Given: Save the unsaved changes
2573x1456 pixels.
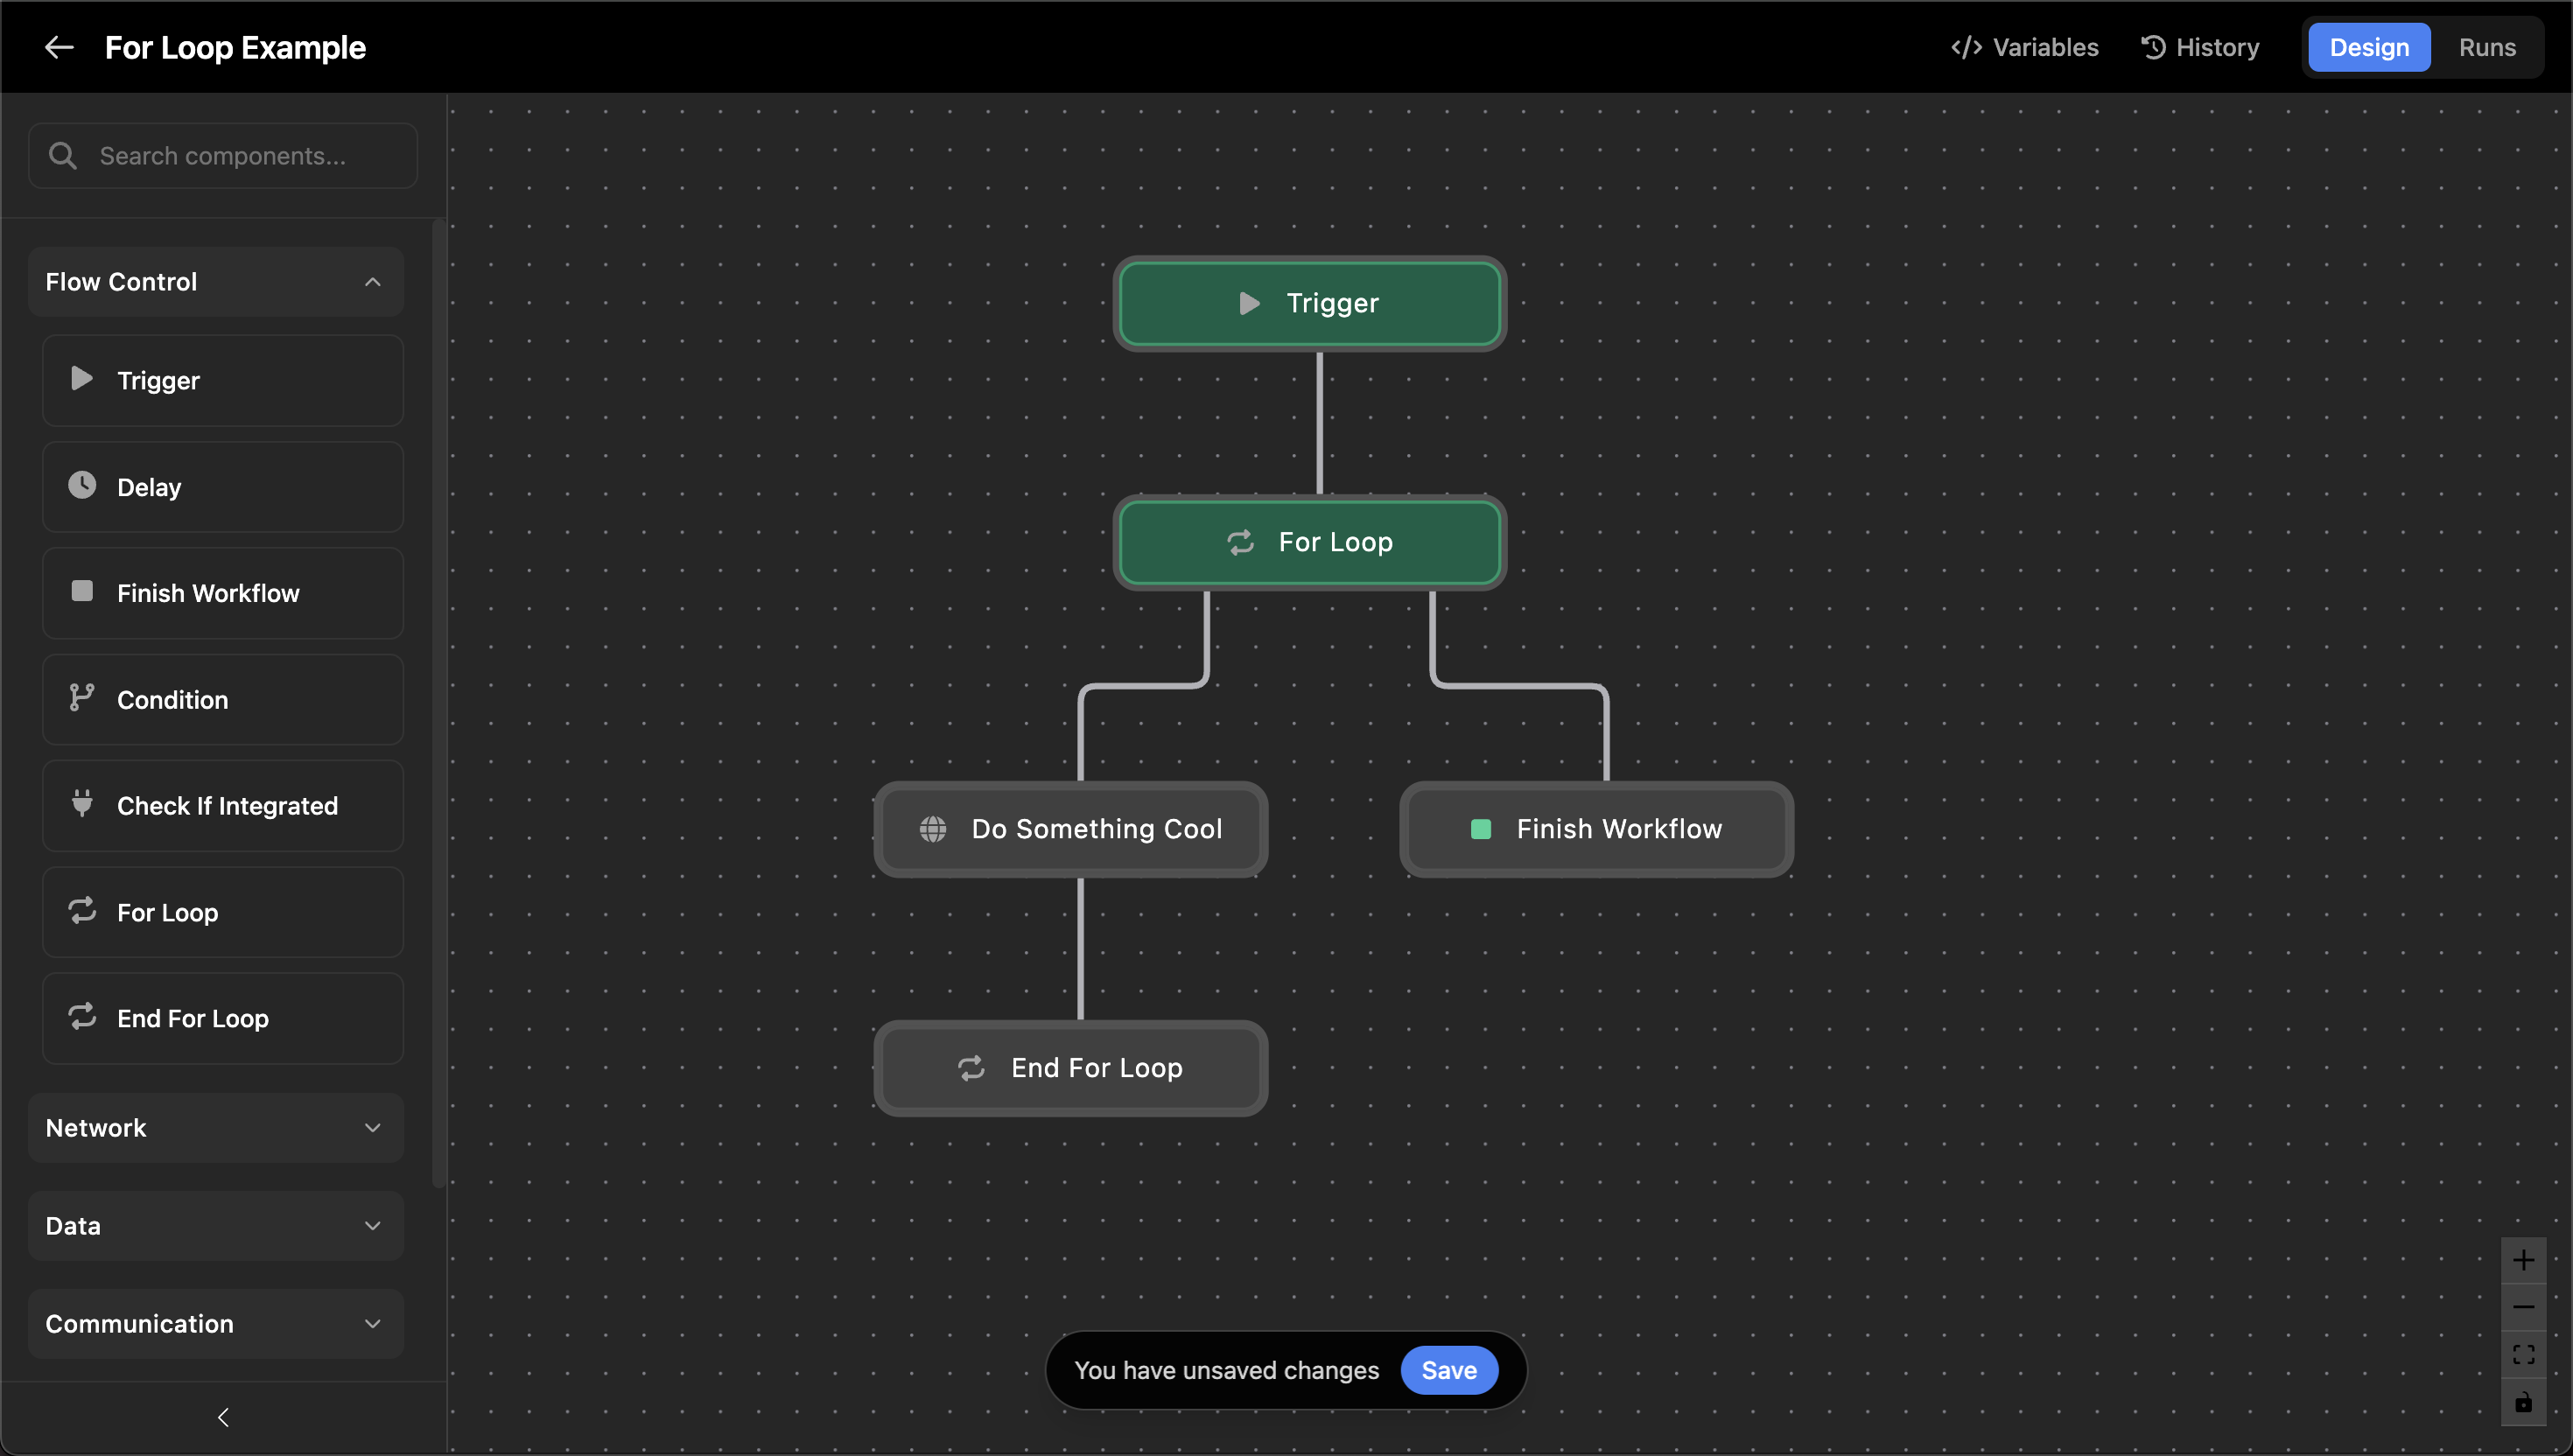Looking at the screenshot, I should point(1448,1370).
